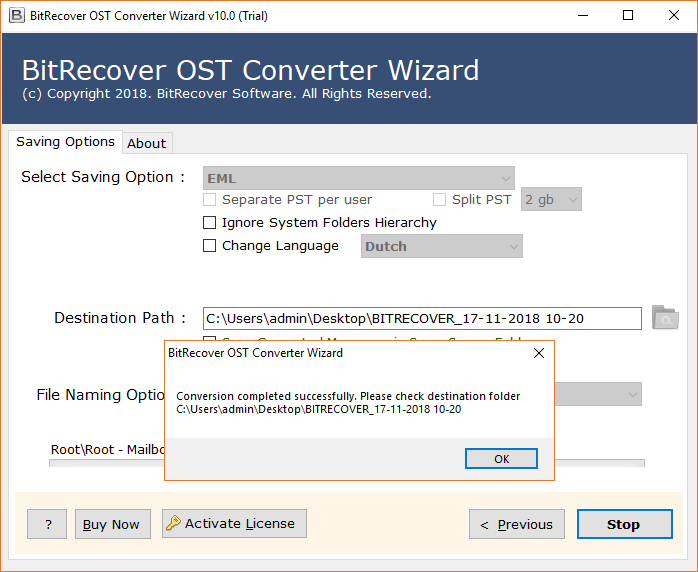Go back with the Previous button
Viewport: 698px width, 572px height.
click(x=517, y=524)
